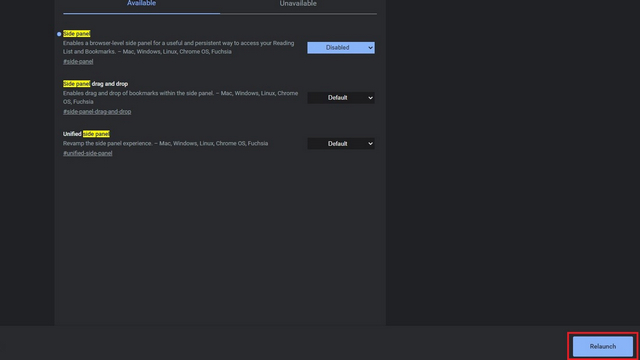
Task: Click the chevron on the Unified side panel dropdown
Action: [370, 144]
